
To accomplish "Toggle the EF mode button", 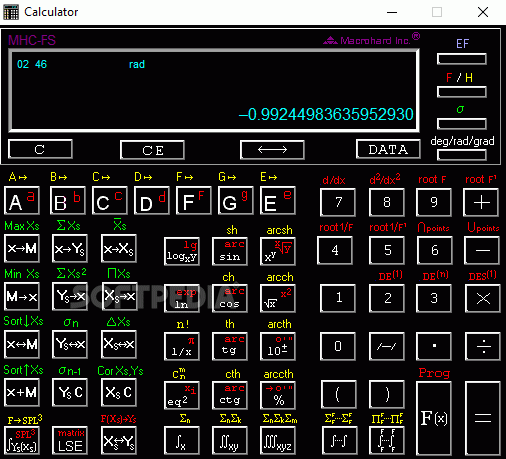I will pyautogui.click(x=462, y=59).
